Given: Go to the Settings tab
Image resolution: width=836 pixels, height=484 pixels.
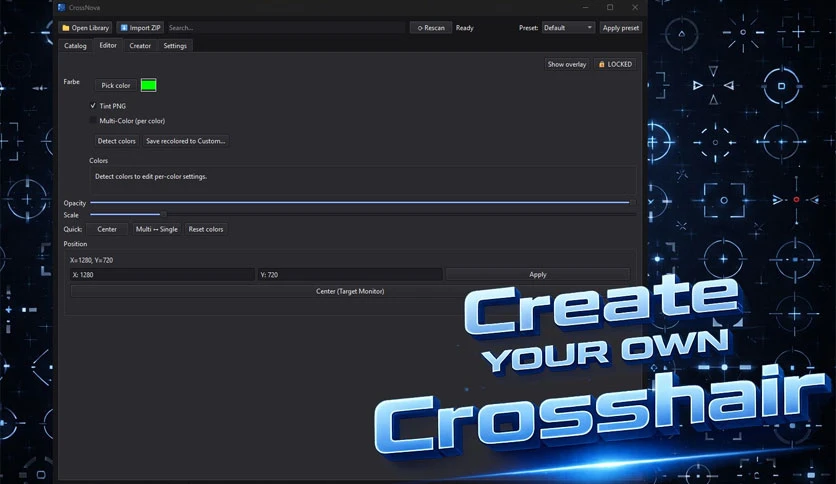Looking at the screenshot, I should (x=175, y=46).
